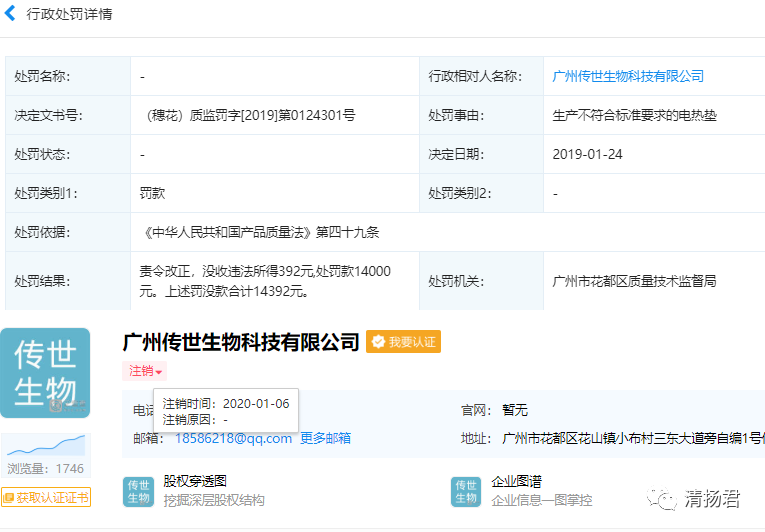Expand the 注销 status dropdown
This screenshot has width=765, height=532.
coord(144,371)
